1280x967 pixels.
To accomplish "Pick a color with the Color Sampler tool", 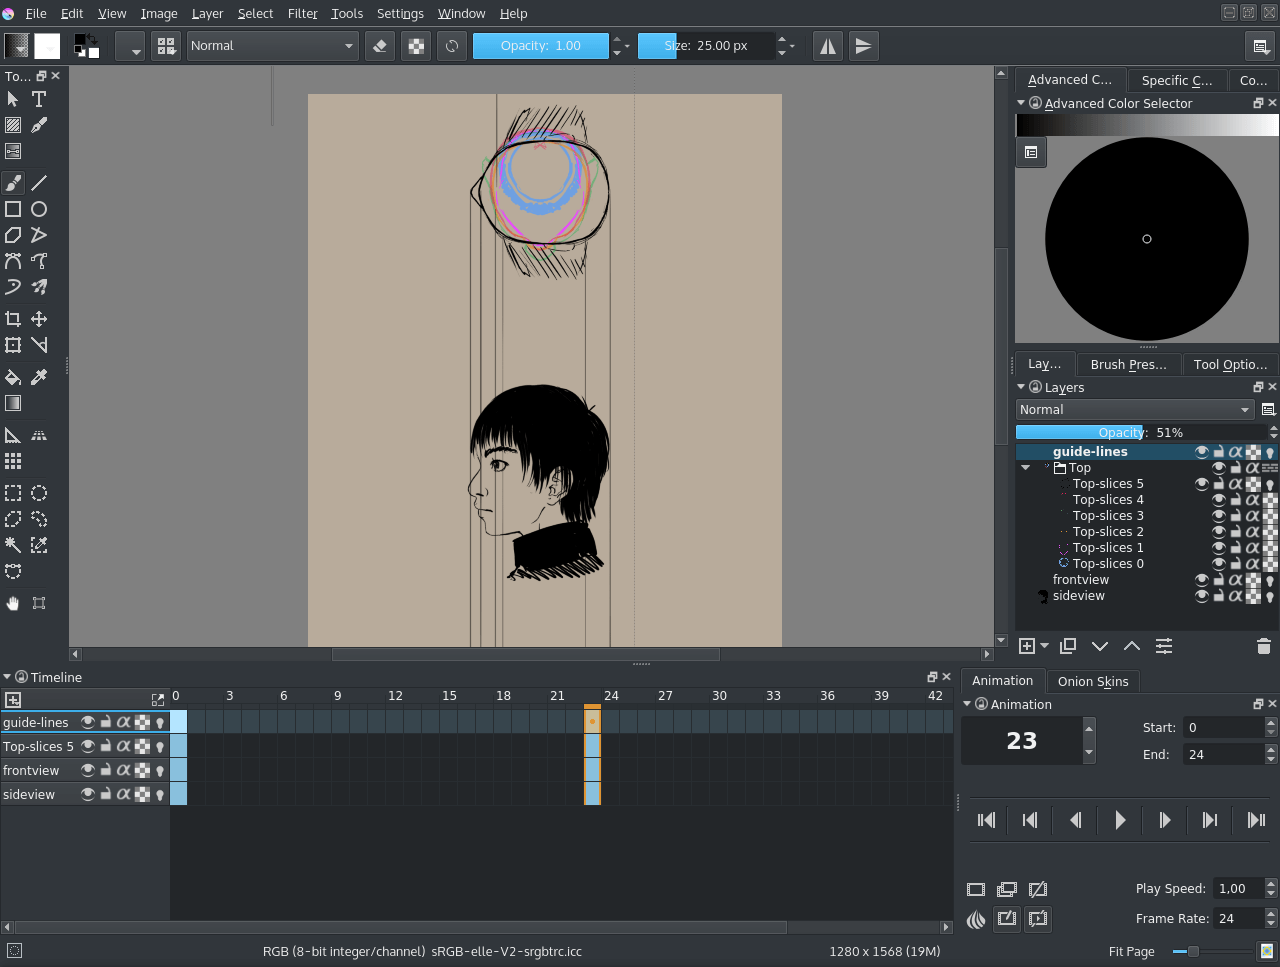I will point(39,377).
